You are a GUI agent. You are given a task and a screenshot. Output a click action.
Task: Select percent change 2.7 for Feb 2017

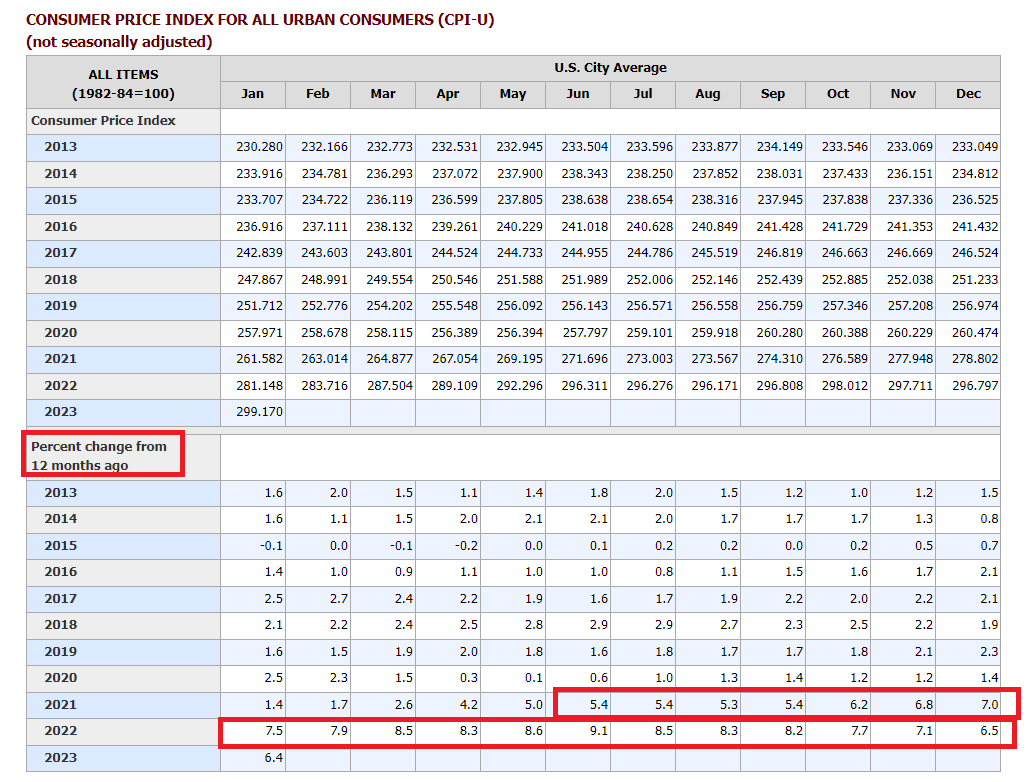point(338,598)
